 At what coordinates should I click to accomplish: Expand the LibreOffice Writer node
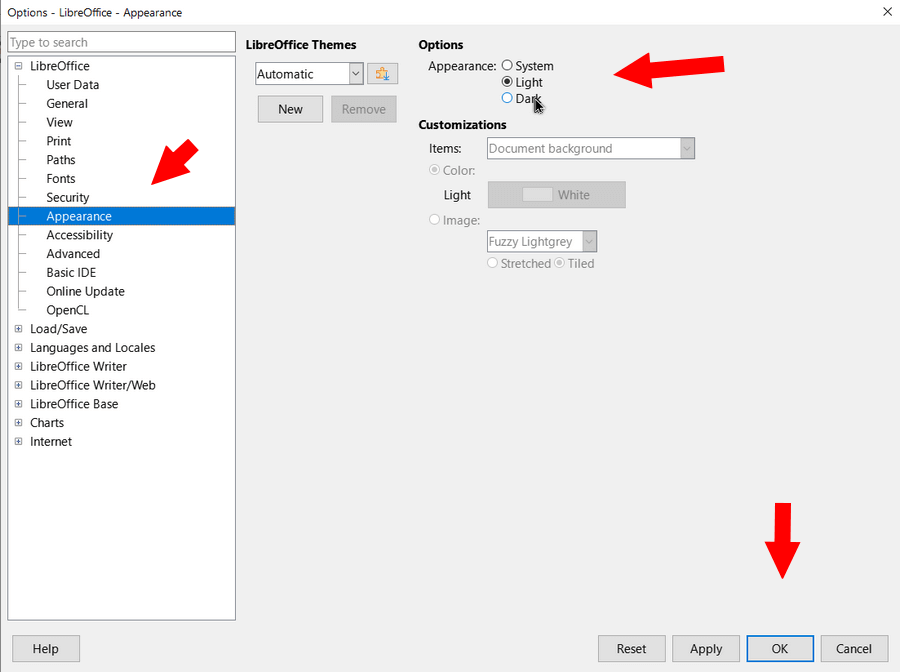coord(18,366)
